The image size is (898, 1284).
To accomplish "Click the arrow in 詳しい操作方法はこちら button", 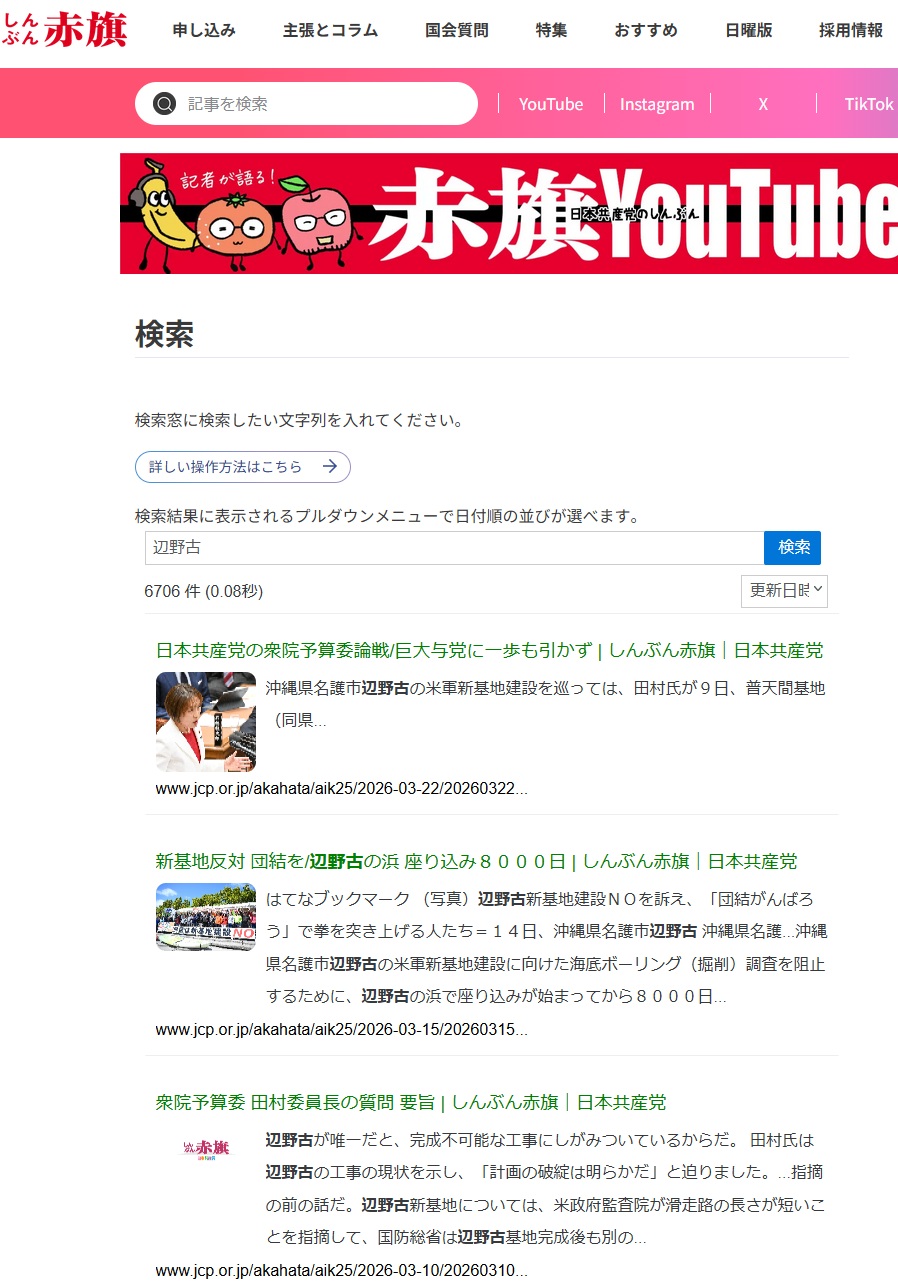I will pos(330,467).
